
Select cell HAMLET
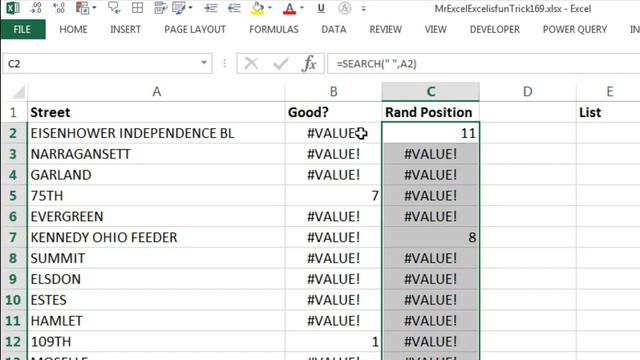coord(156,321)
